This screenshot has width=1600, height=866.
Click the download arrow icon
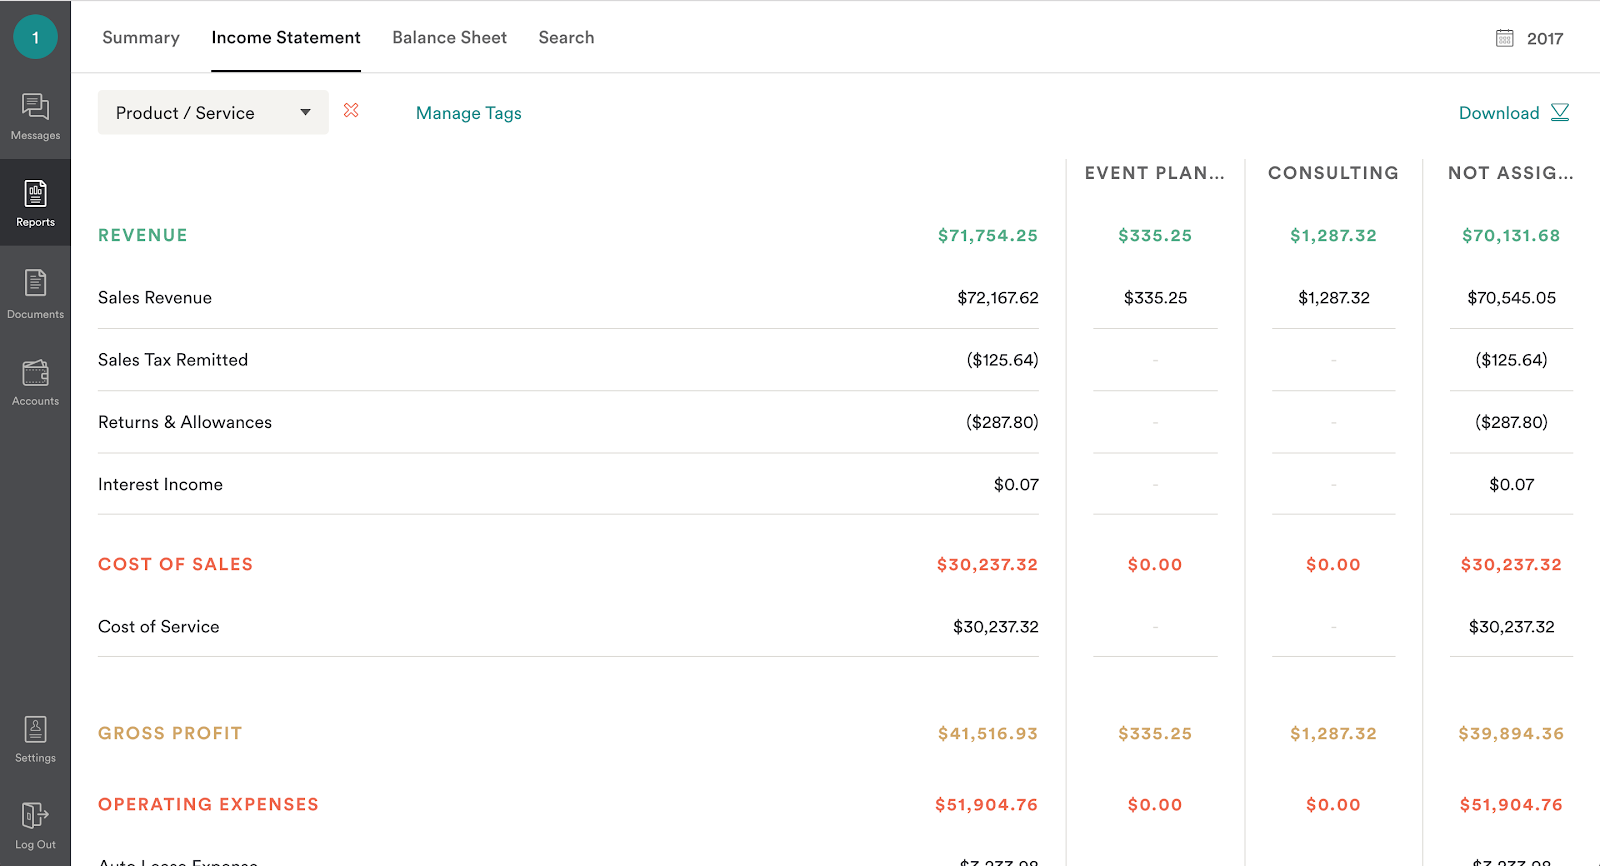(x=1560, y=112)
